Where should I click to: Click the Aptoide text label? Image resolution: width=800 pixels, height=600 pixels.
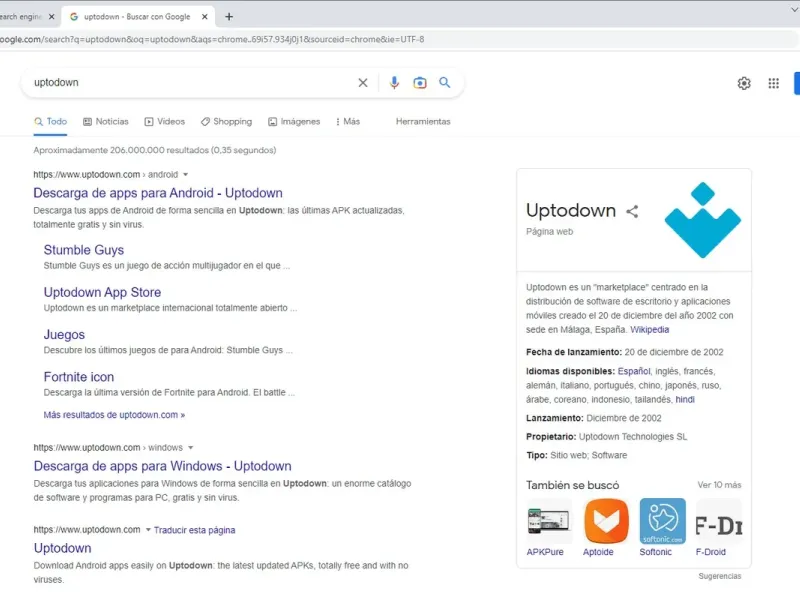tap(598, 552)
